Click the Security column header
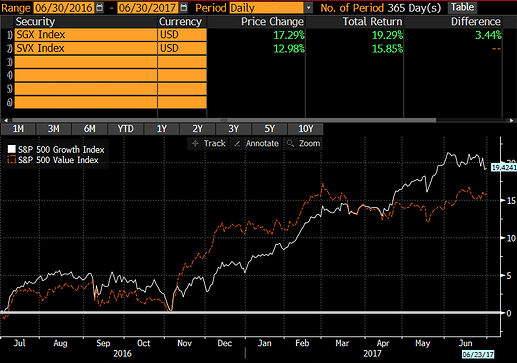Image resolution: width=517 pixels, height=363 pixels. [x=35, y=22]
